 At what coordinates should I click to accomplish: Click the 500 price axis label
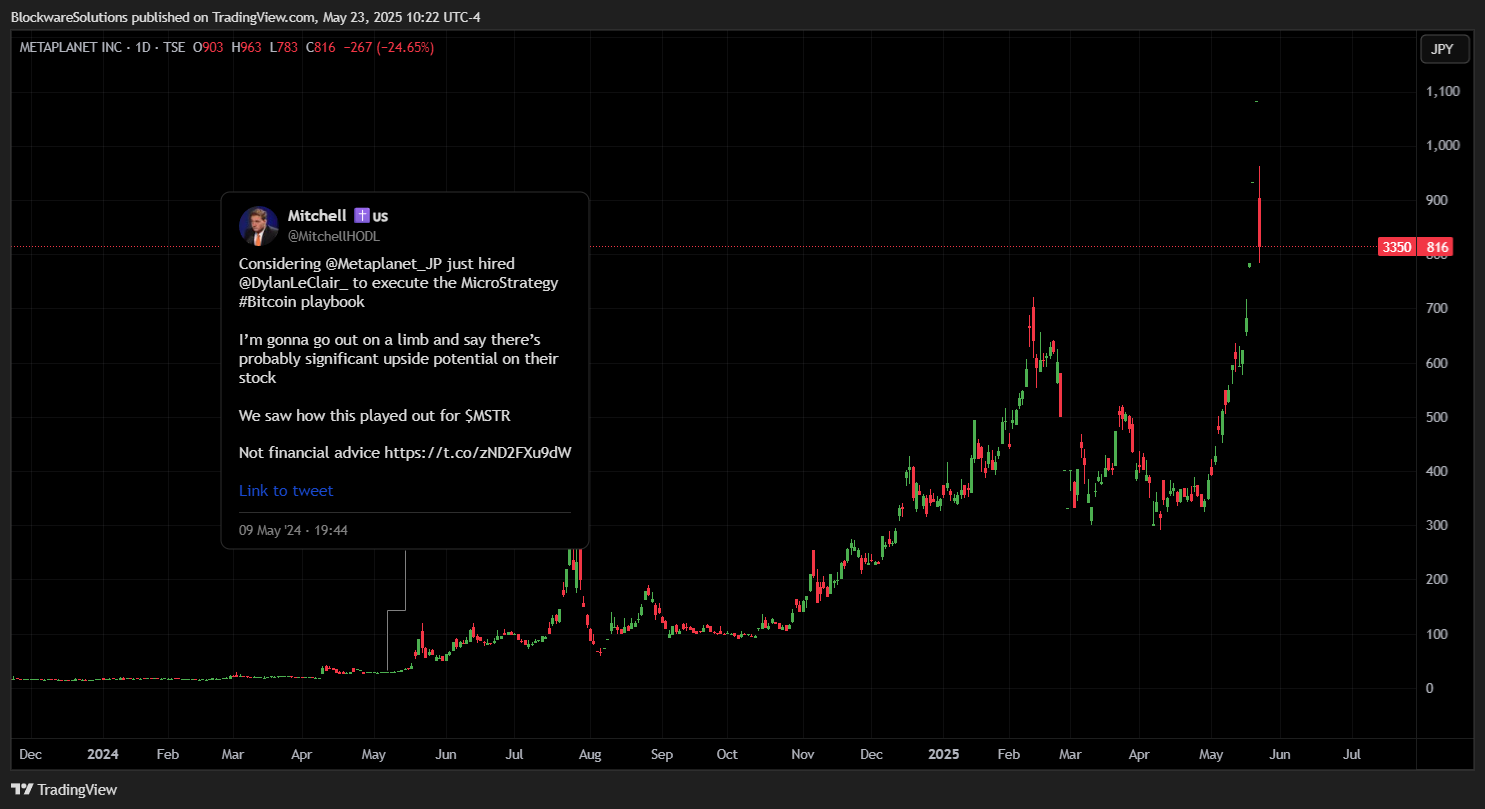click(x=1438, y=417)
